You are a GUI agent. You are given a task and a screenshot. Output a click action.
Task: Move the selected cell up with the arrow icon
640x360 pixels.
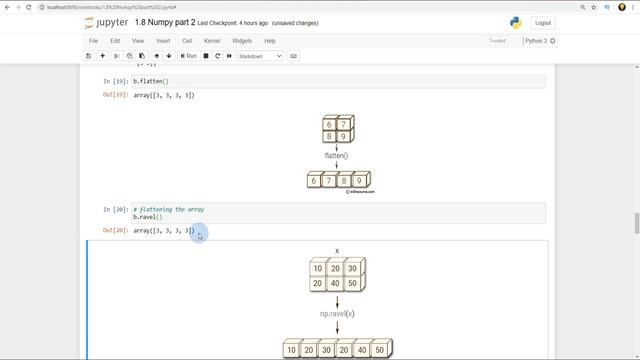tap(156, 56)
